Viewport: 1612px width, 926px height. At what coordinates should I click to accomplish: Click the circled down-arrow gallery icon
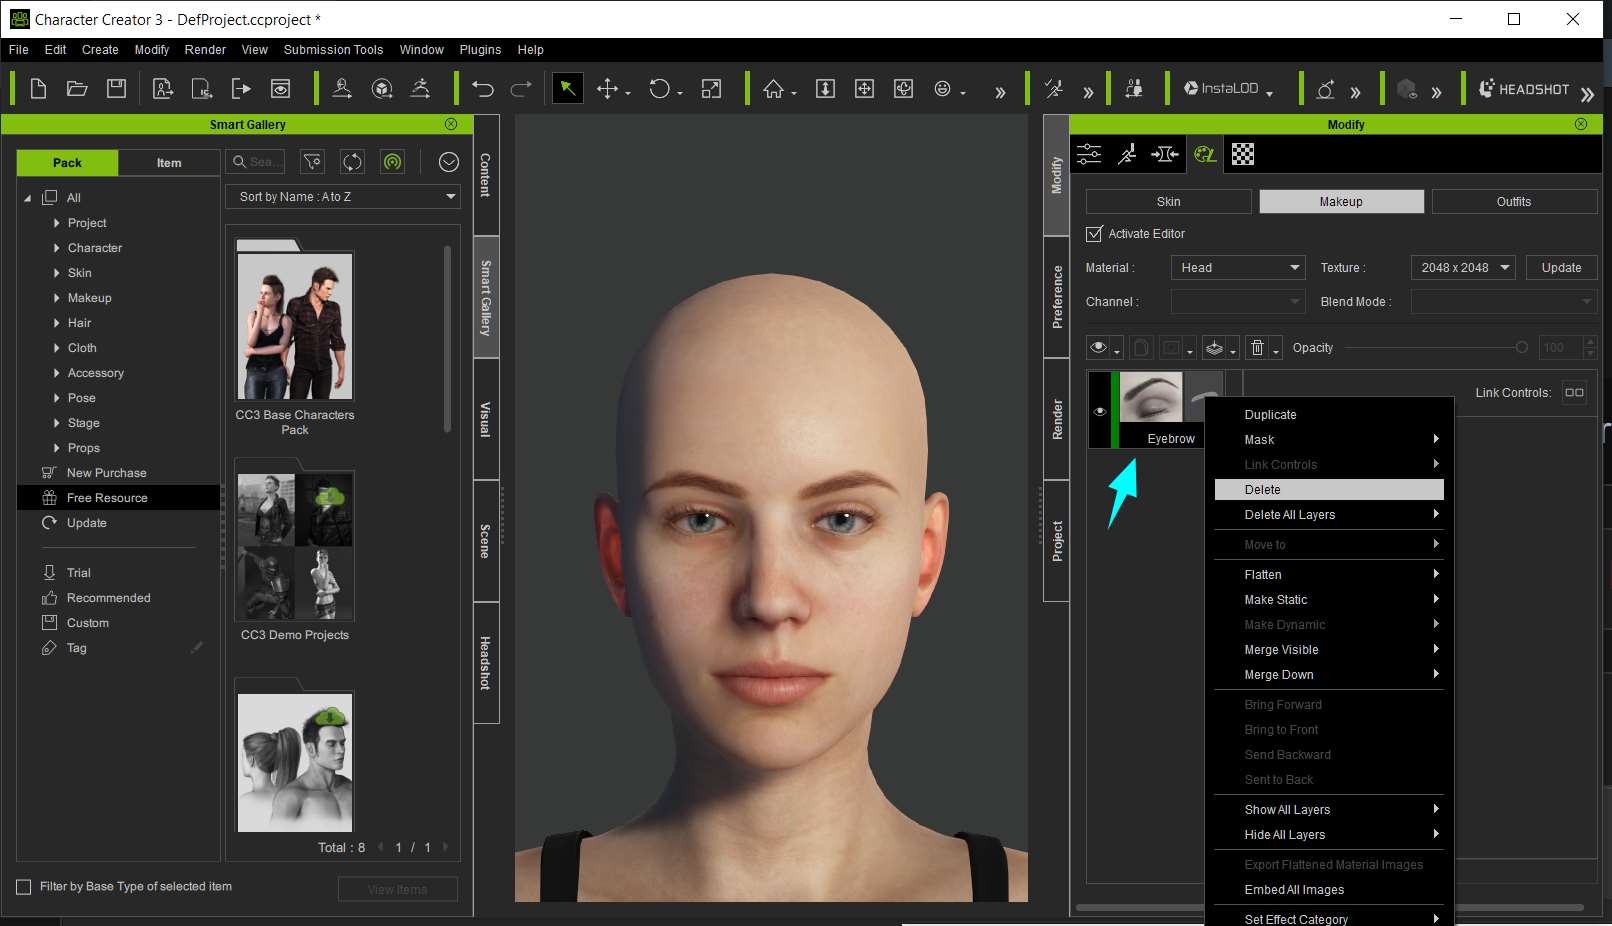tap(449, 162)
